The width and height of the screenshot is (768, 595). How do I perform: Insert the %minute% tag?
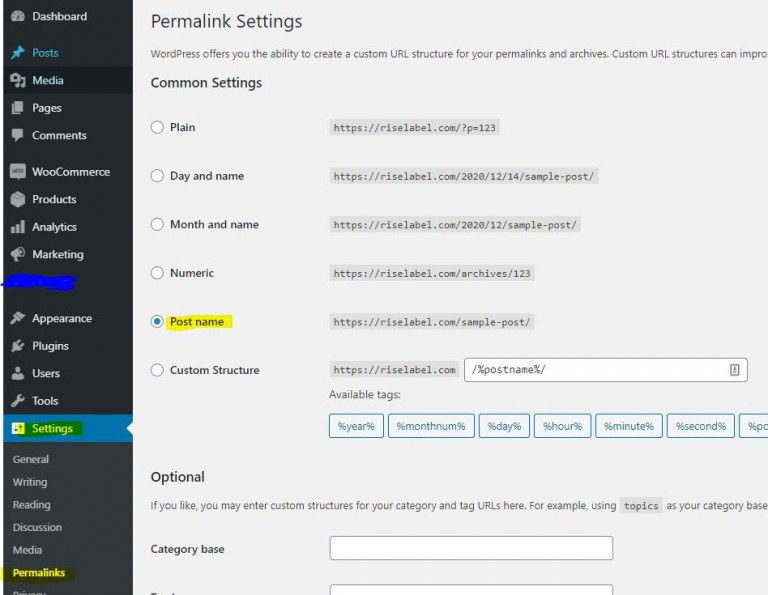point(628,426)
